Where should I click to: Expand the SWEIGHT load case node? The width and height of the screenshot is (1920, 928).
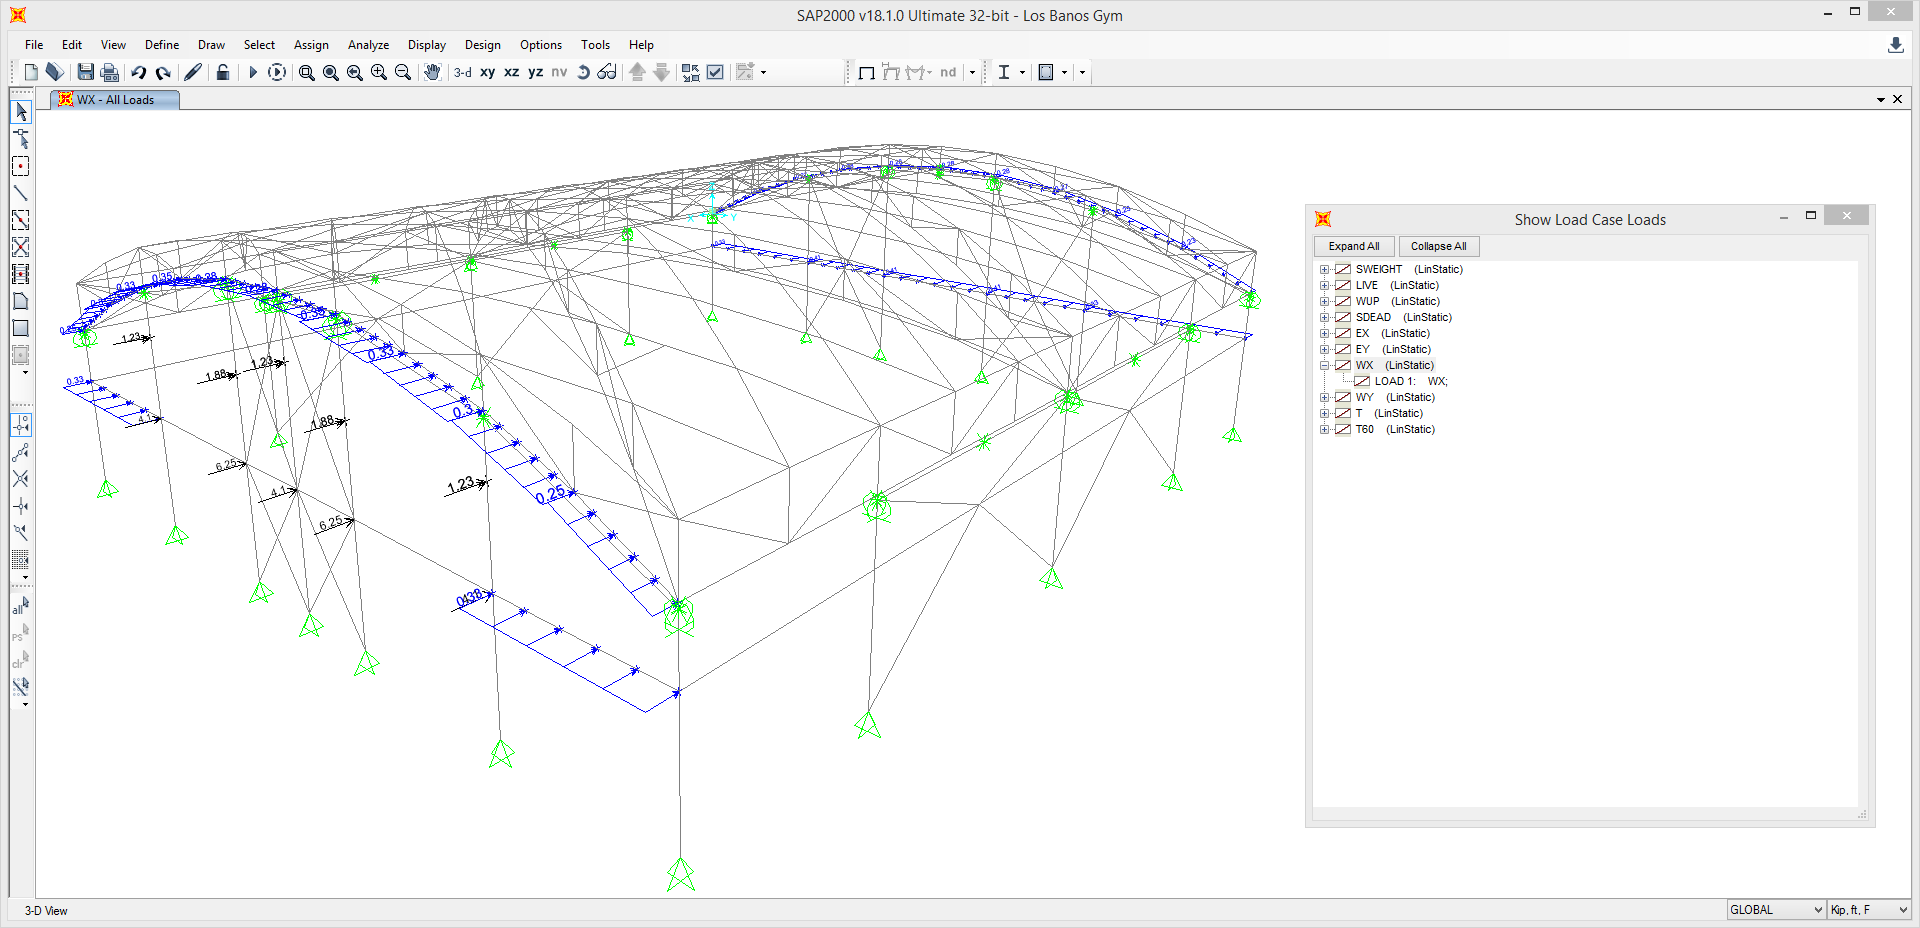(1324, 269)
